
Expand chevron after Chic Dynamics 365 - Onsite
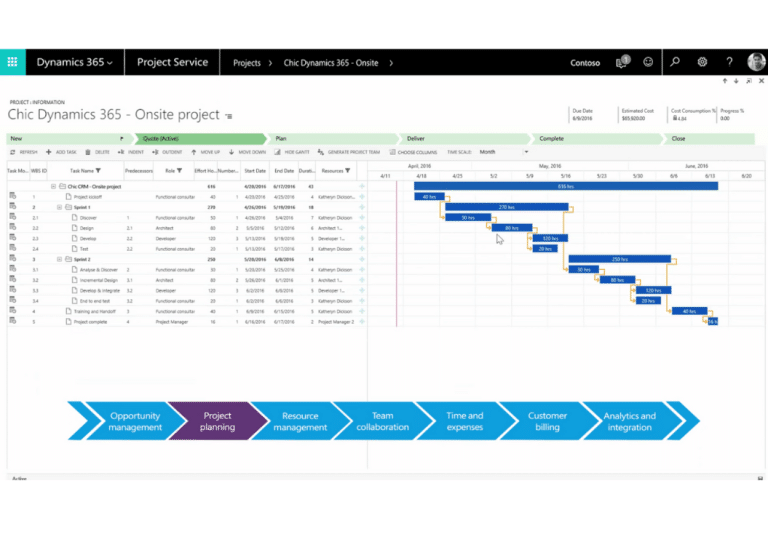point(391,63)
